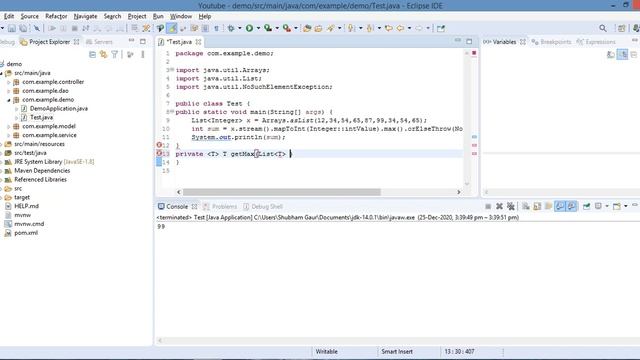Click Collapse All in Project Explorer
Viewport: 640px width, 360px height.
pyautogui.click(x=93, y=54)
